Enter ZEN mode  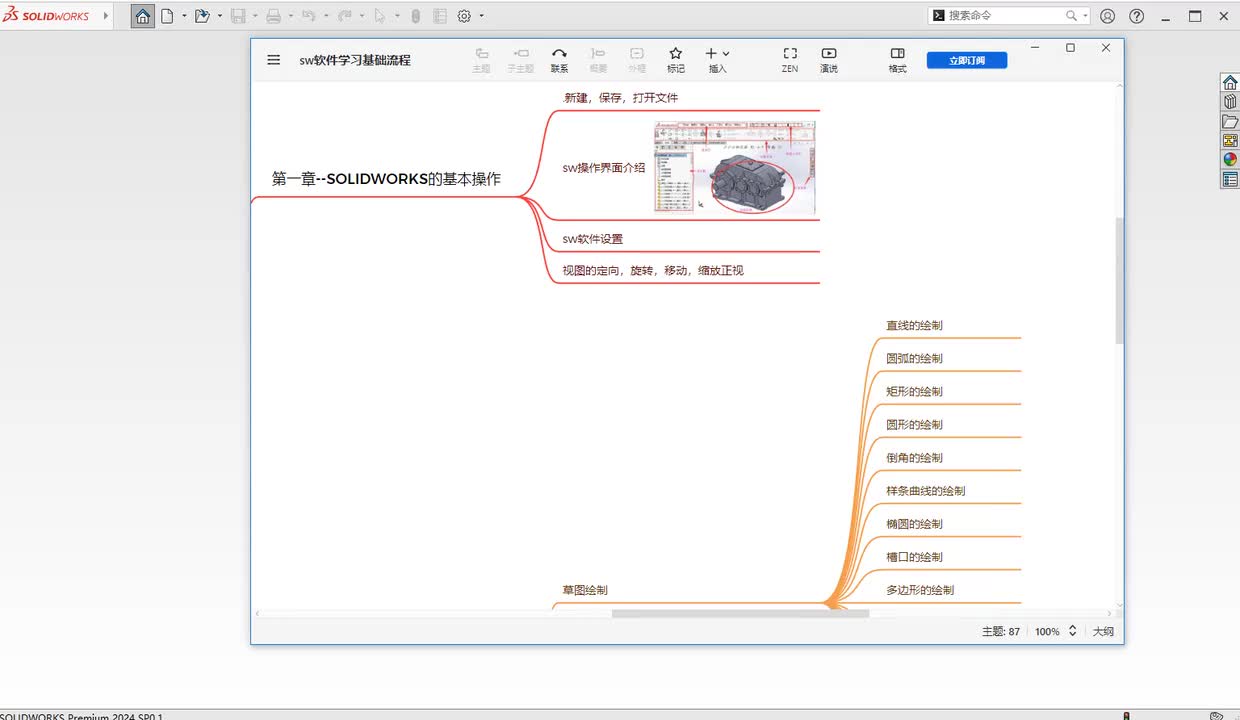pyautogui.click(x=790, y=60)
